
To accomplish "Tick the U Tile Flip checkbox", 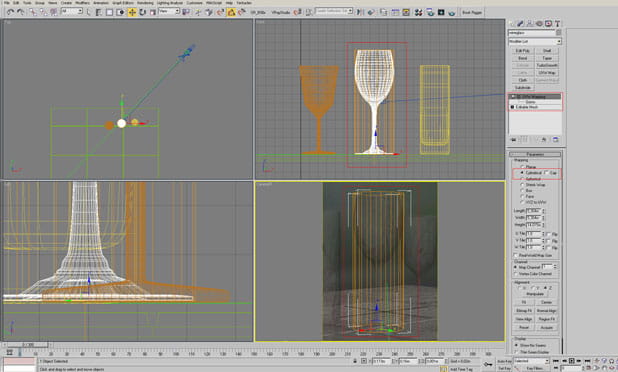I will [x=549, y=234].
